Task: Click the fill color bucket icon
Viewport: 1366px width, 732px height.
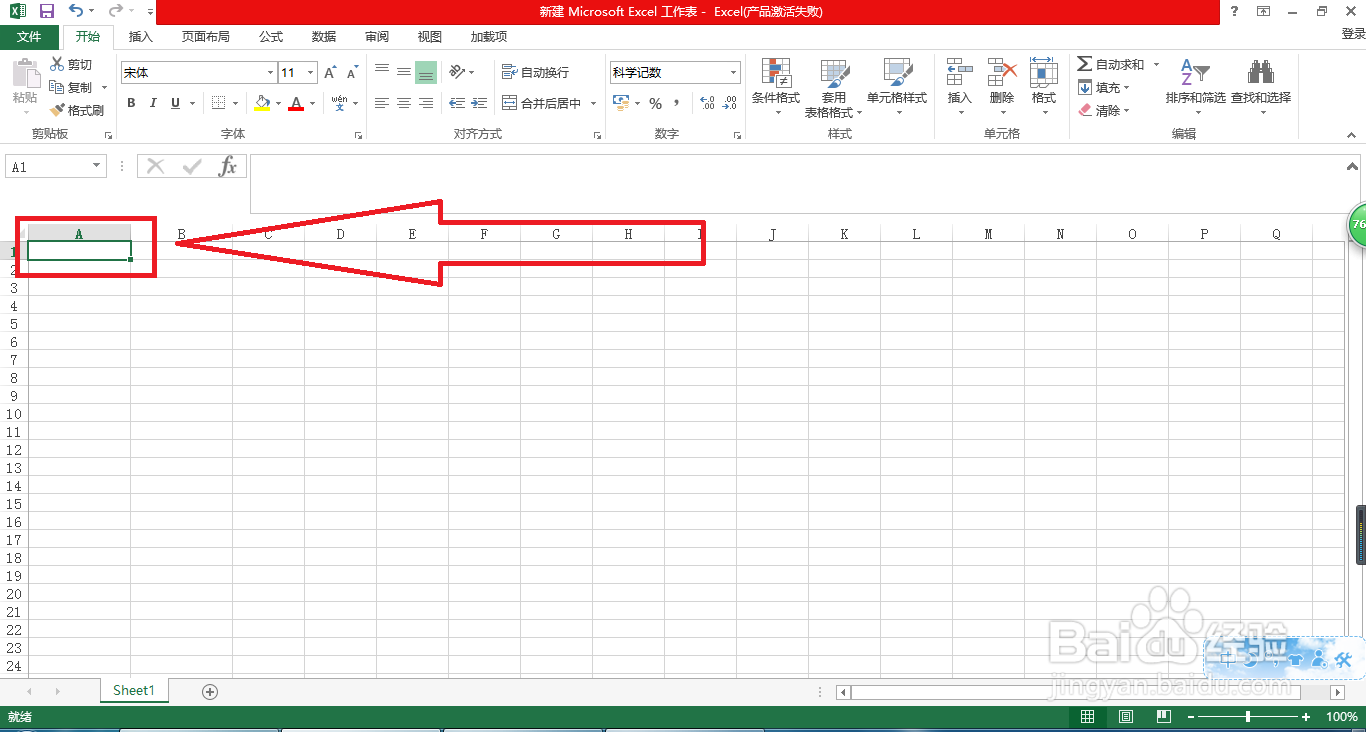Action: (262, 103)
